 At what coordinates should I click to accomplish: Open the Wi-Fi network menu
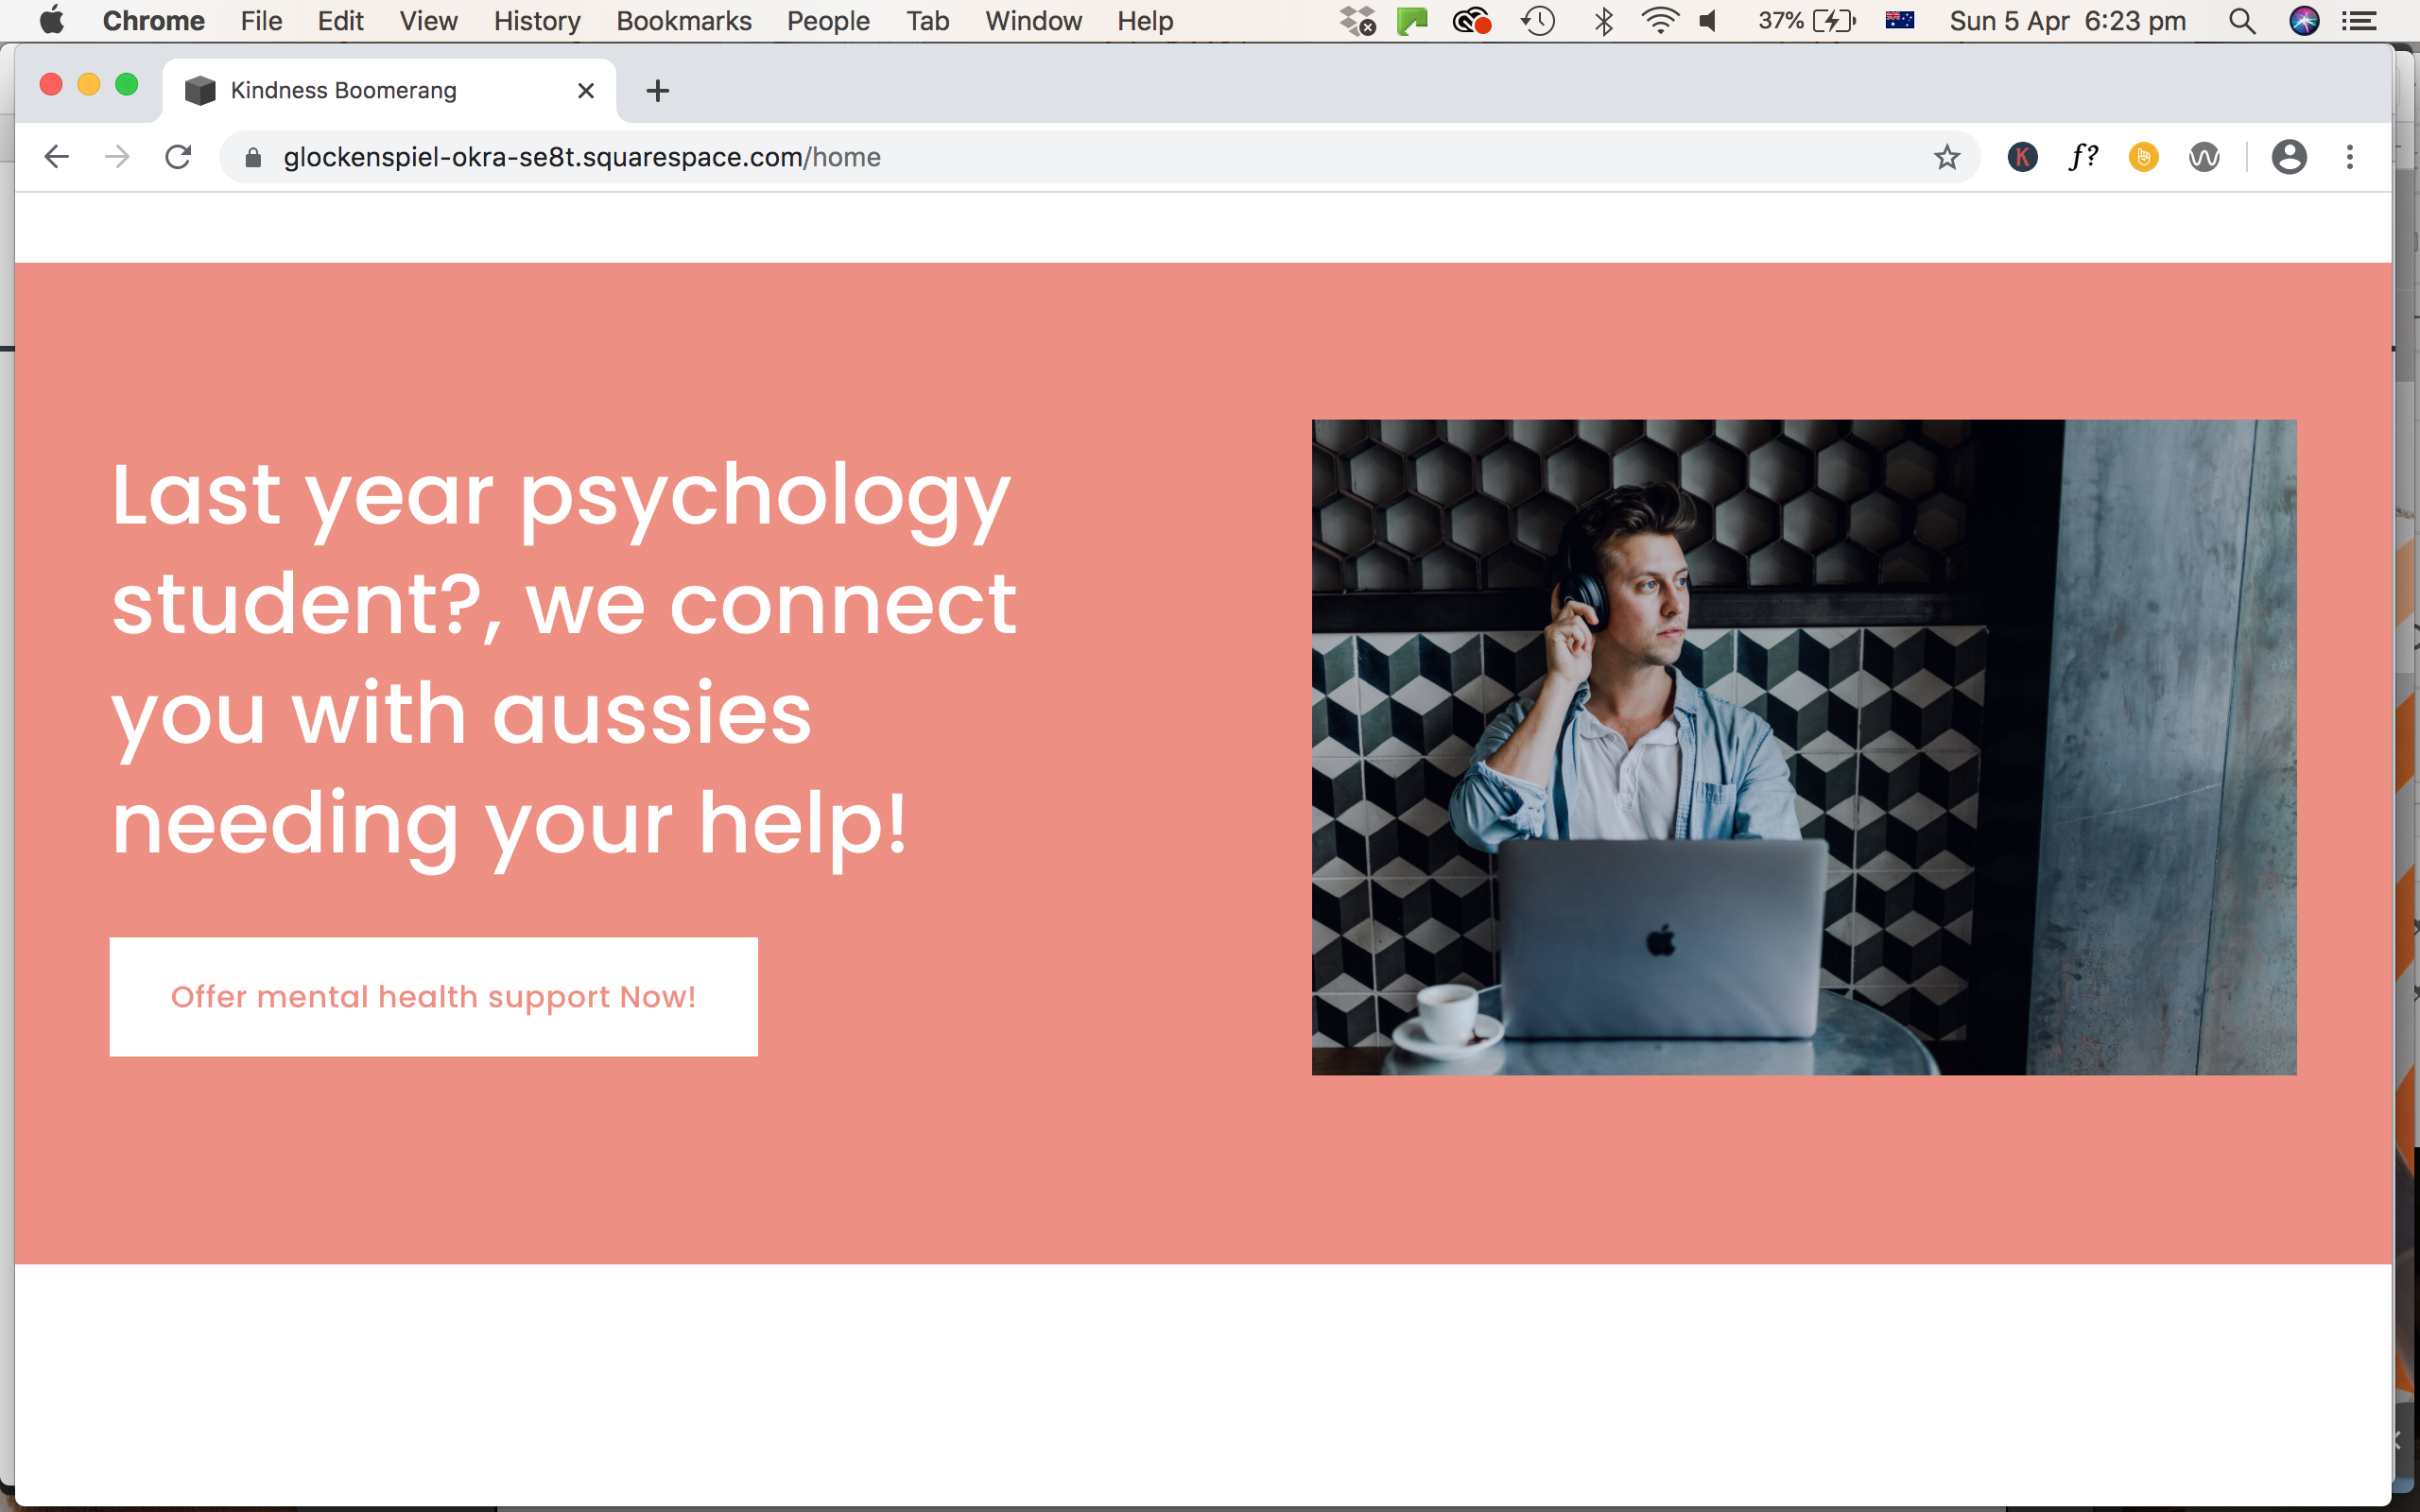1660,20
